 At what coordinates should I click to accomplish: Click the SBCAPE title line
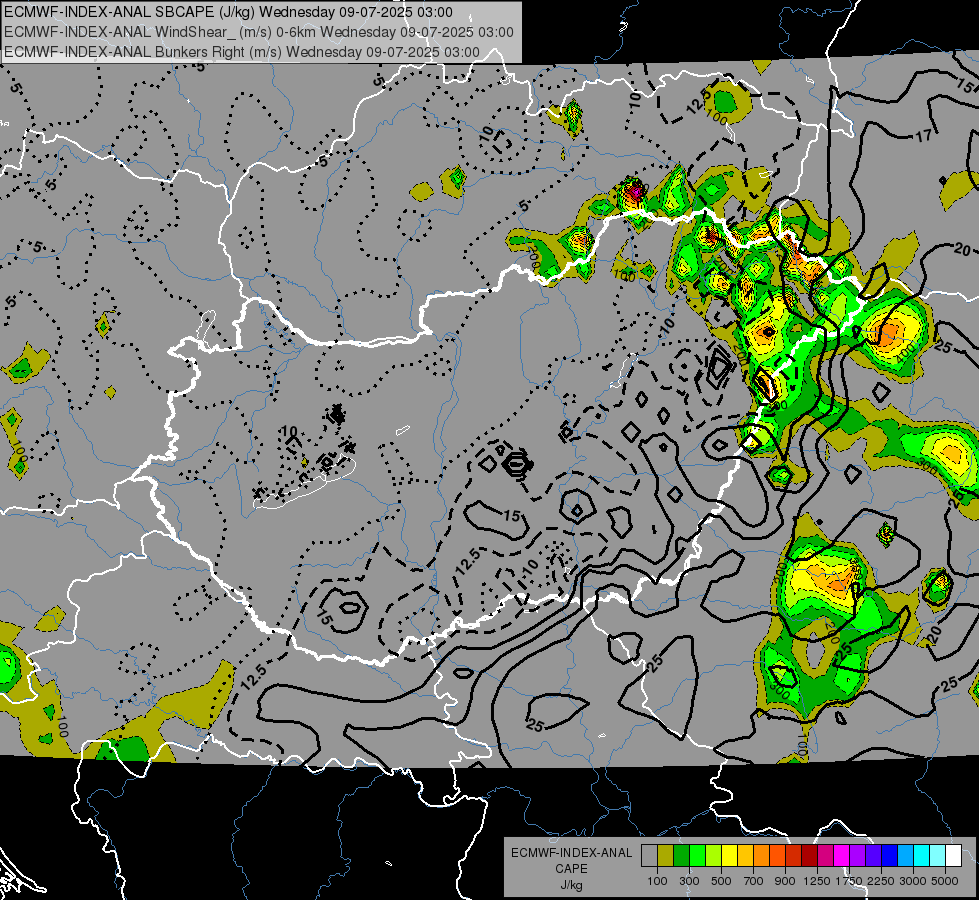tap(229, 12)
